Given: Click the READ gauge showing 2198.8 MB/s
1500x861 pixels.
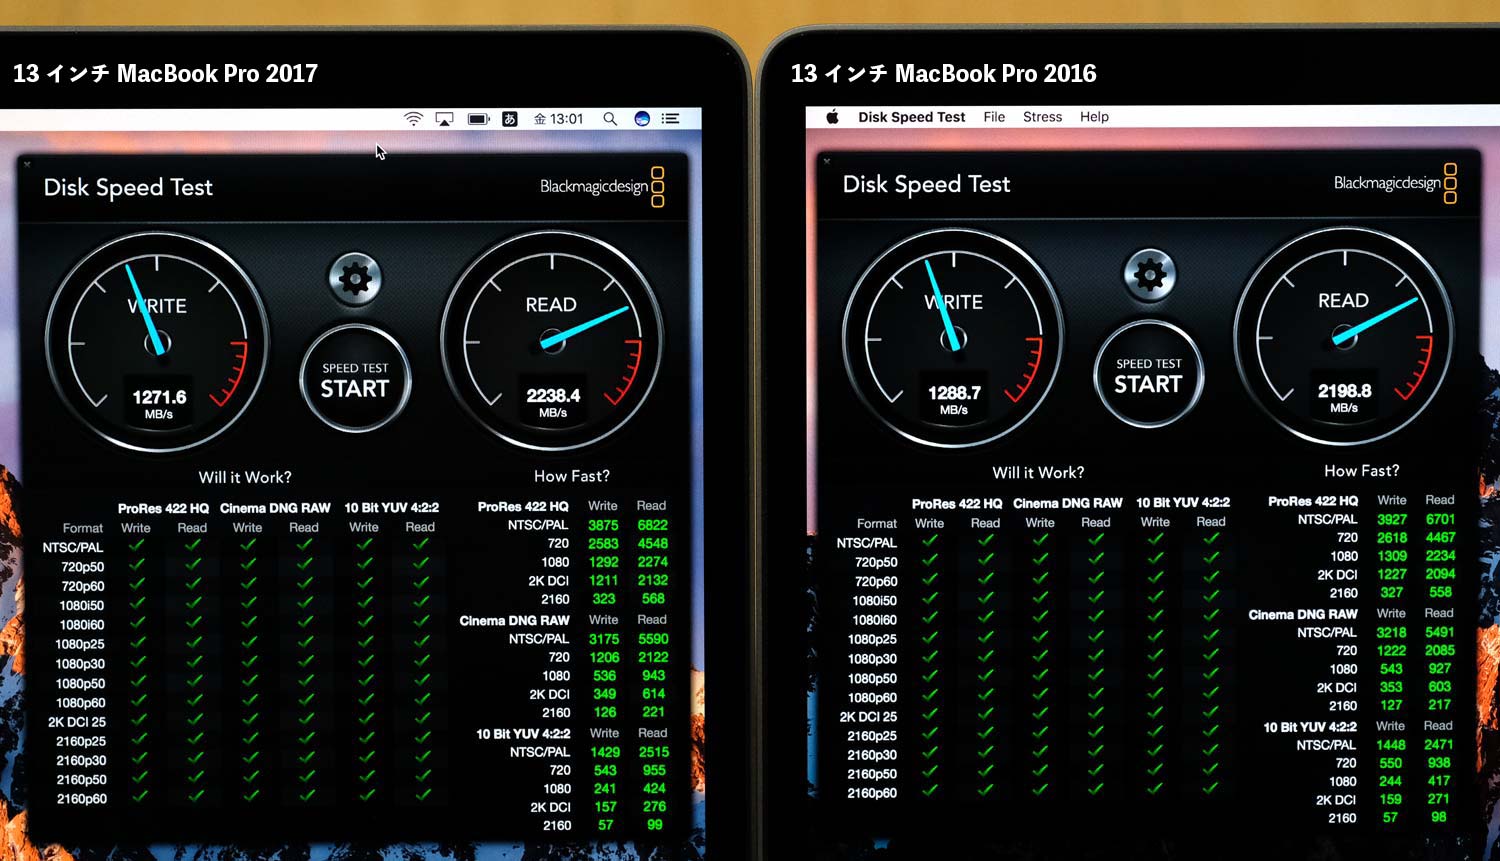Looking at the screenshot, I should pos(1344,336).
